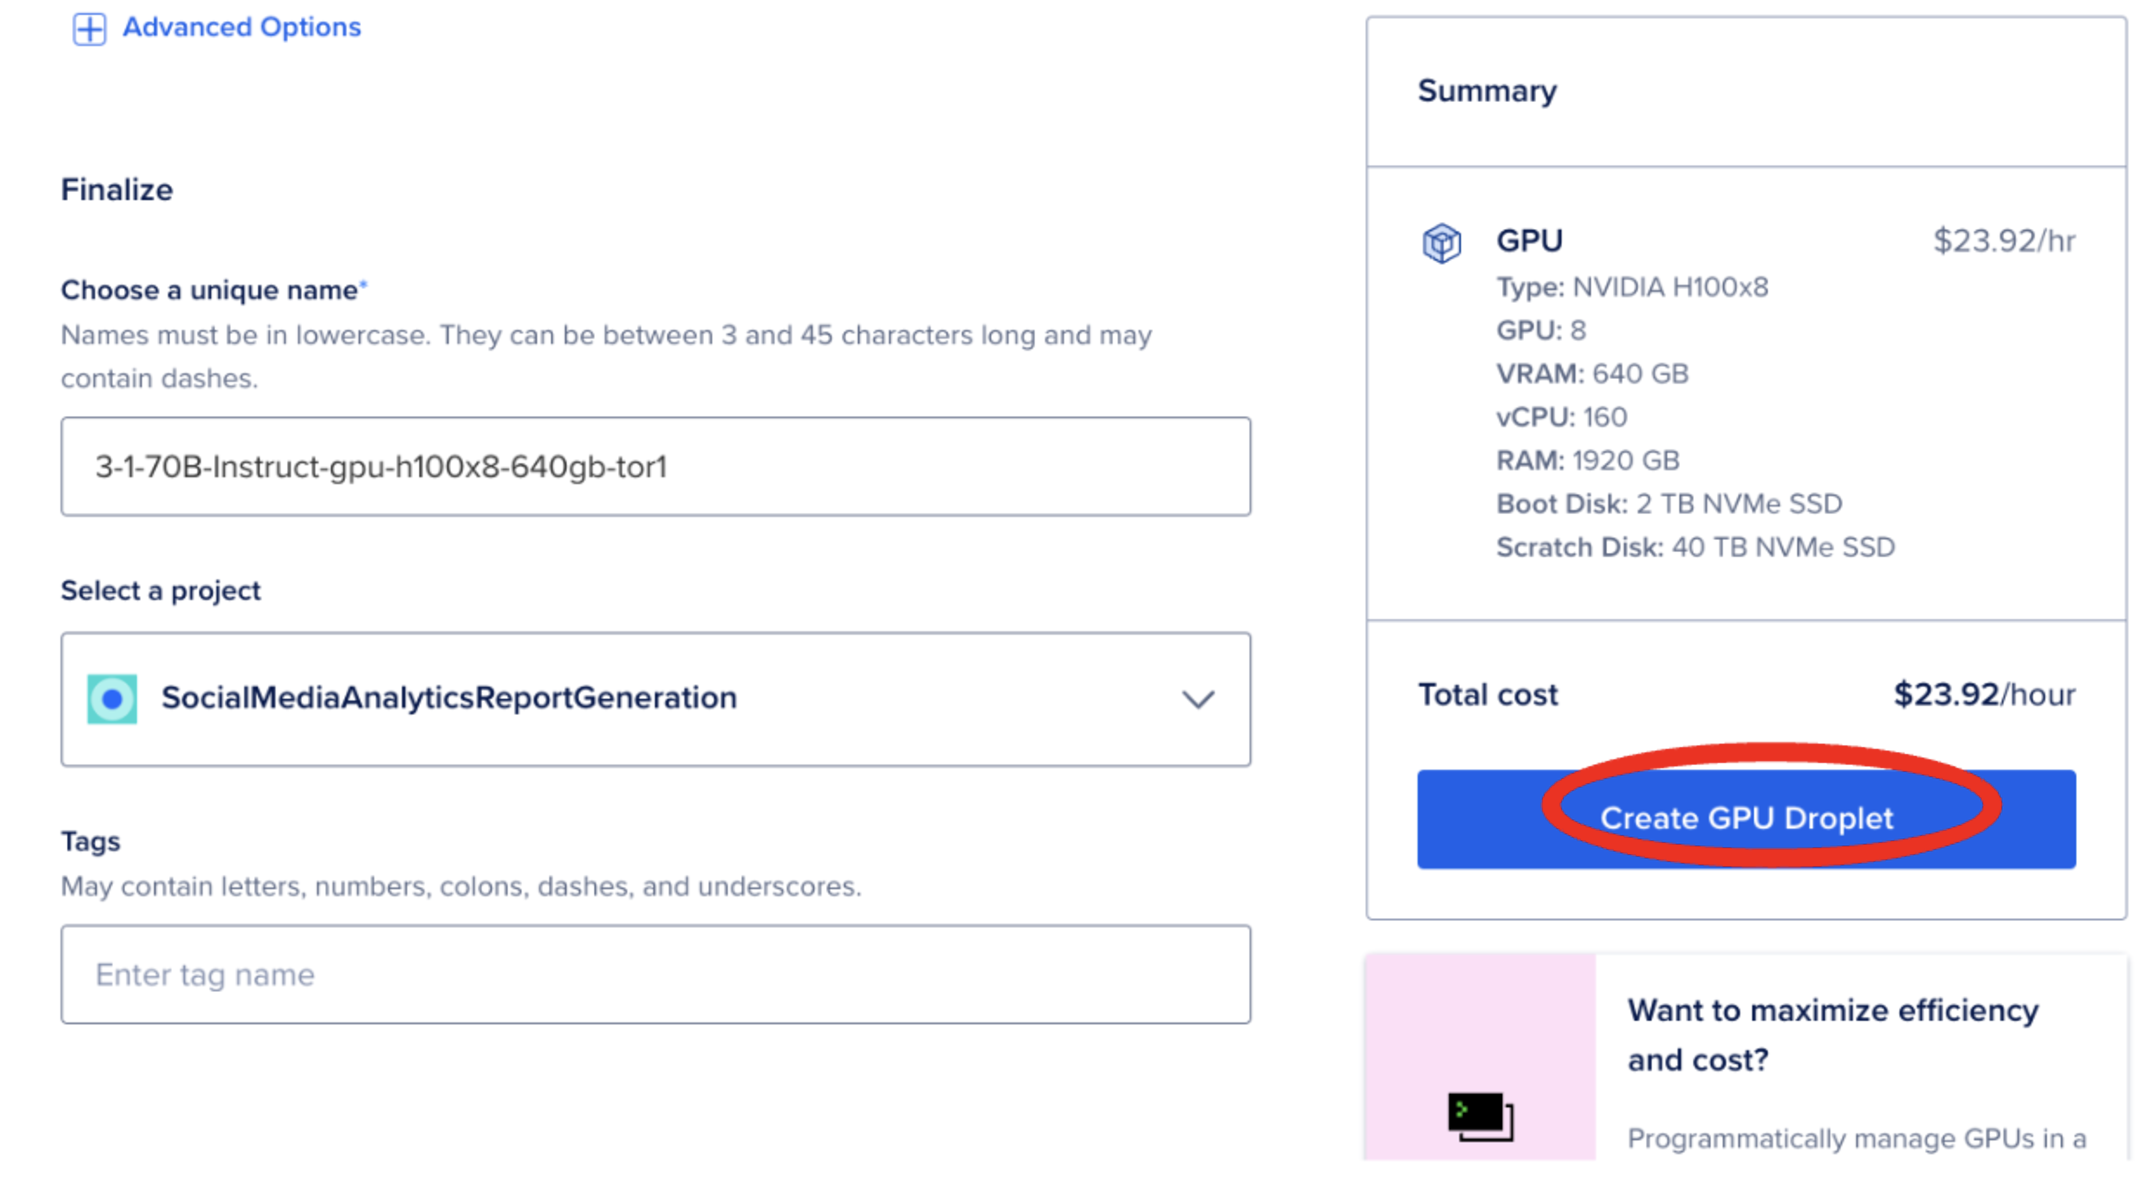Click the 'VRAM: 640 GB' text
Image resolution: width=2148 pixels, height=1196 pixels.
click(x=1592, y=374)
